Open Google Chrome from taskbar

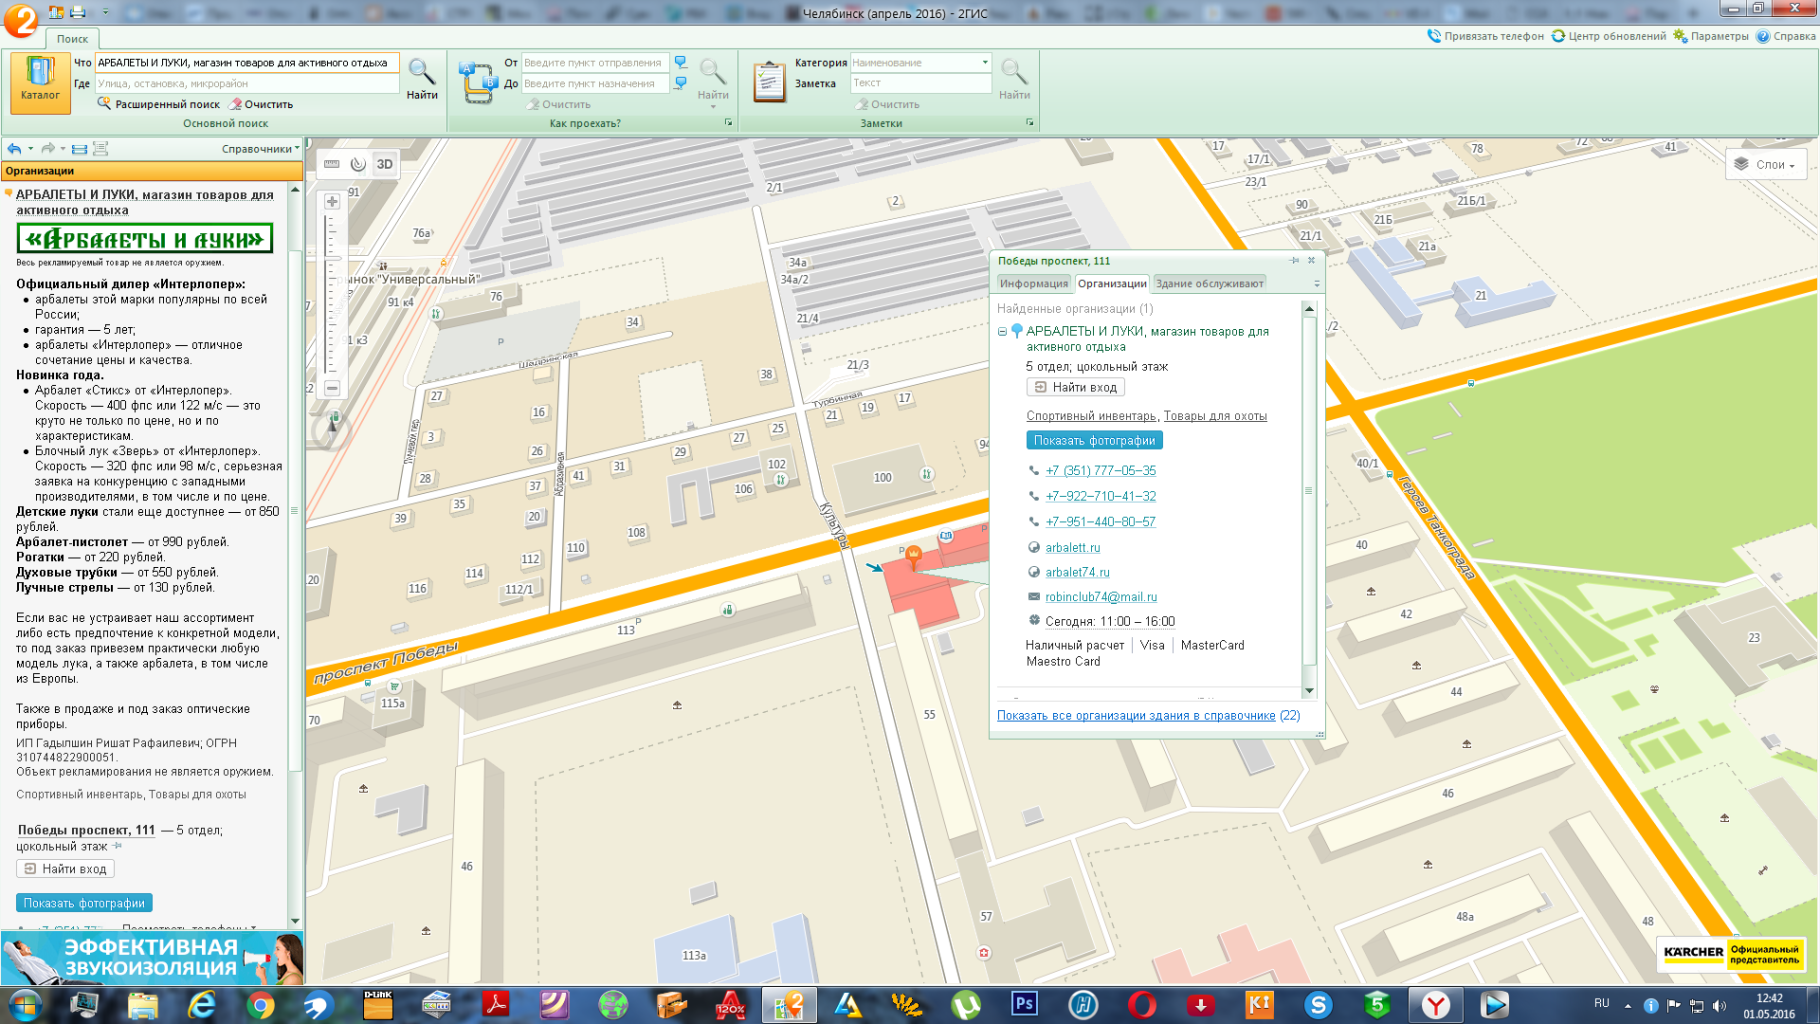pyautogui.click(x=261, y=1005)
